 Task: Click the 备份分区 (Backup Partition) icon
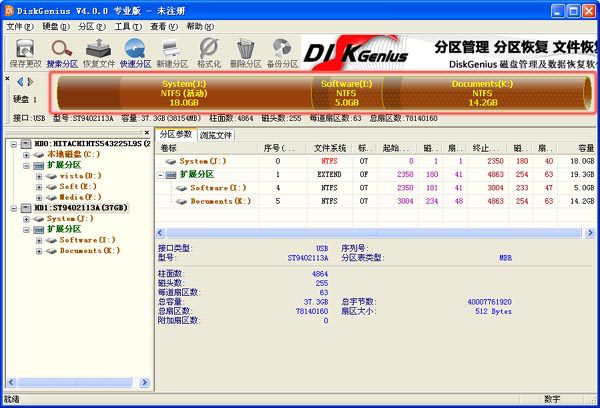click(283, 52)
